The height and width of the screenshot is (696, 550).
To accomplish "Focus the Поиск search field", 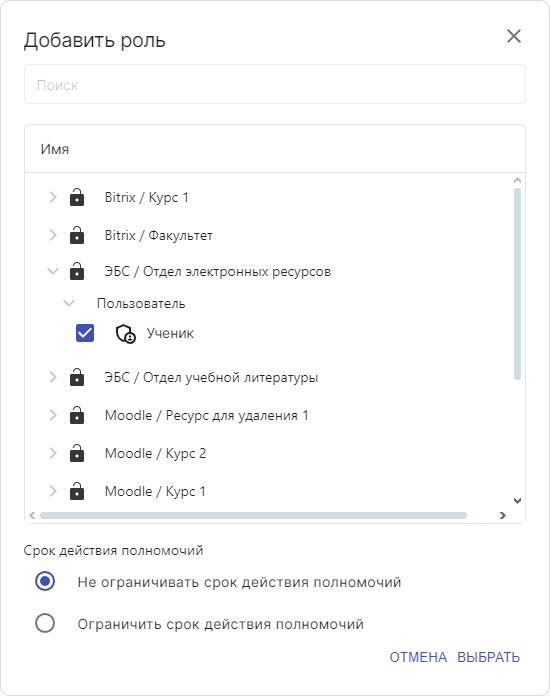I will coord(275,84).
